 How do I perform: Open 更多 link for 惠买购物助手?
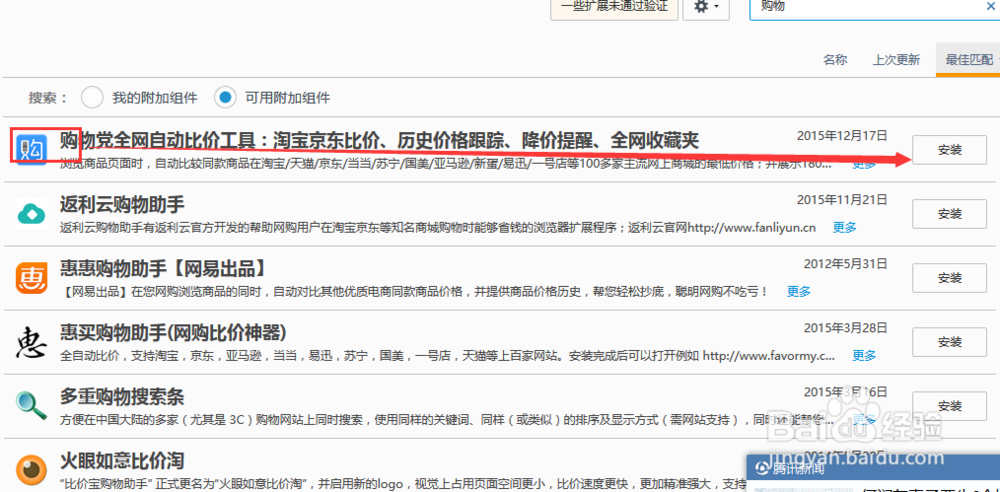(864, 355)
